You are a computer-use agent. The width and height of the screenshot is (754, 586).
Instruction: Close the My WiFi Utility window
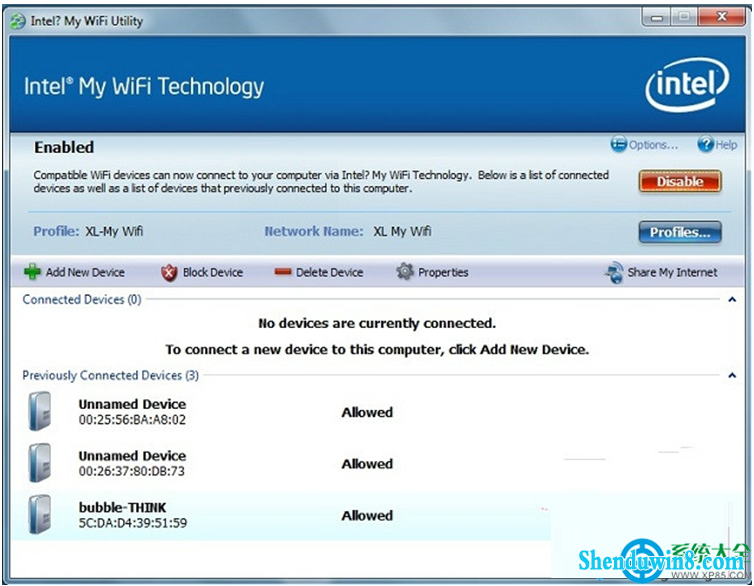pyautogui.click(x=721, y=17)
